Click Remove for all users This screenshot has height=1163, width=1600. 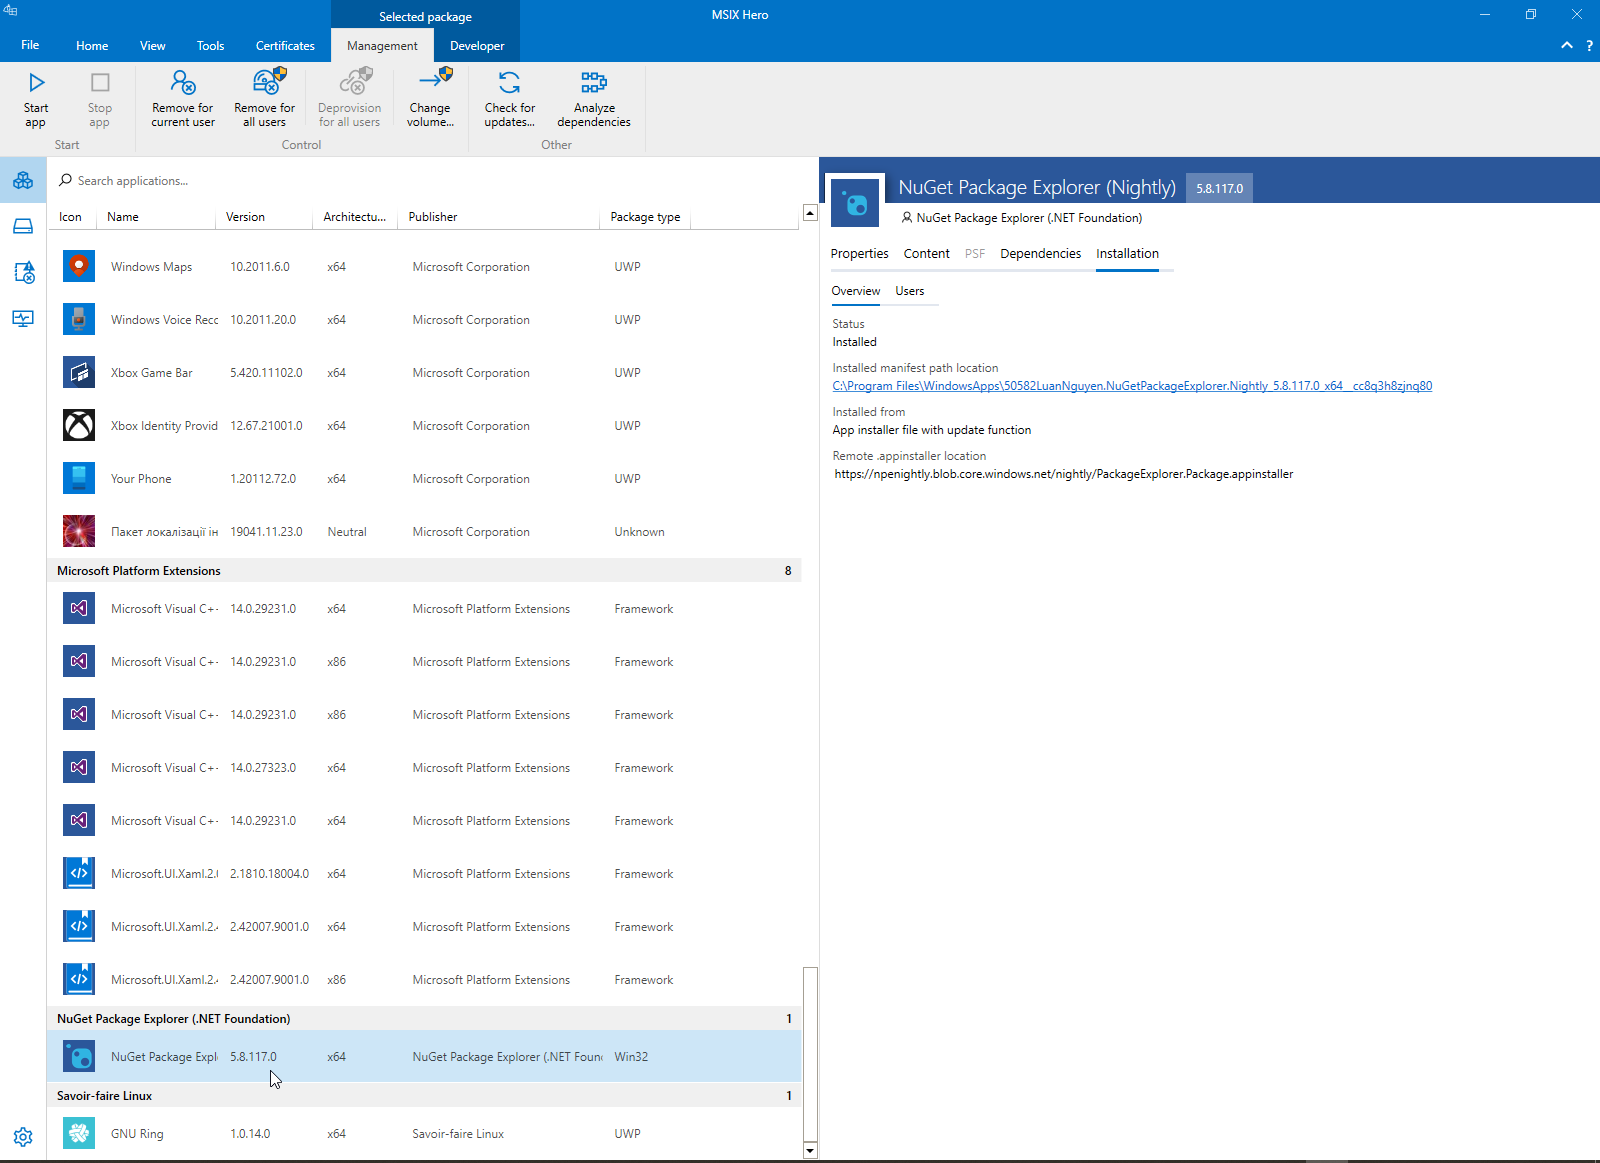point(265,99)
